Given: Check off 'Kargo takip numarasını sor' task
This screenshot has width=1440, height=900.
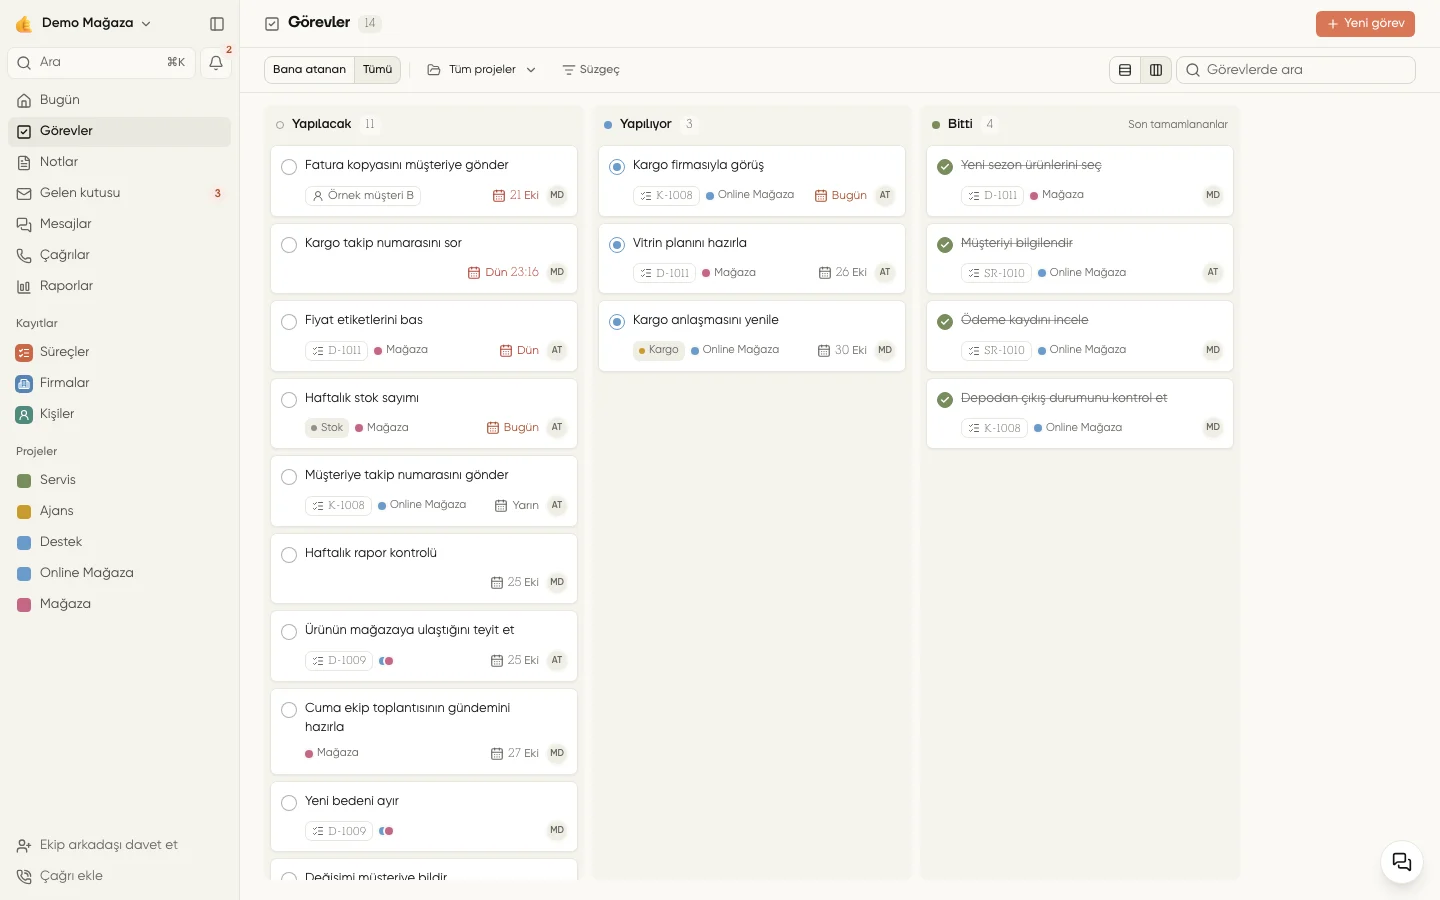Looking at the screenshot, I should click(x=289, y=244).
